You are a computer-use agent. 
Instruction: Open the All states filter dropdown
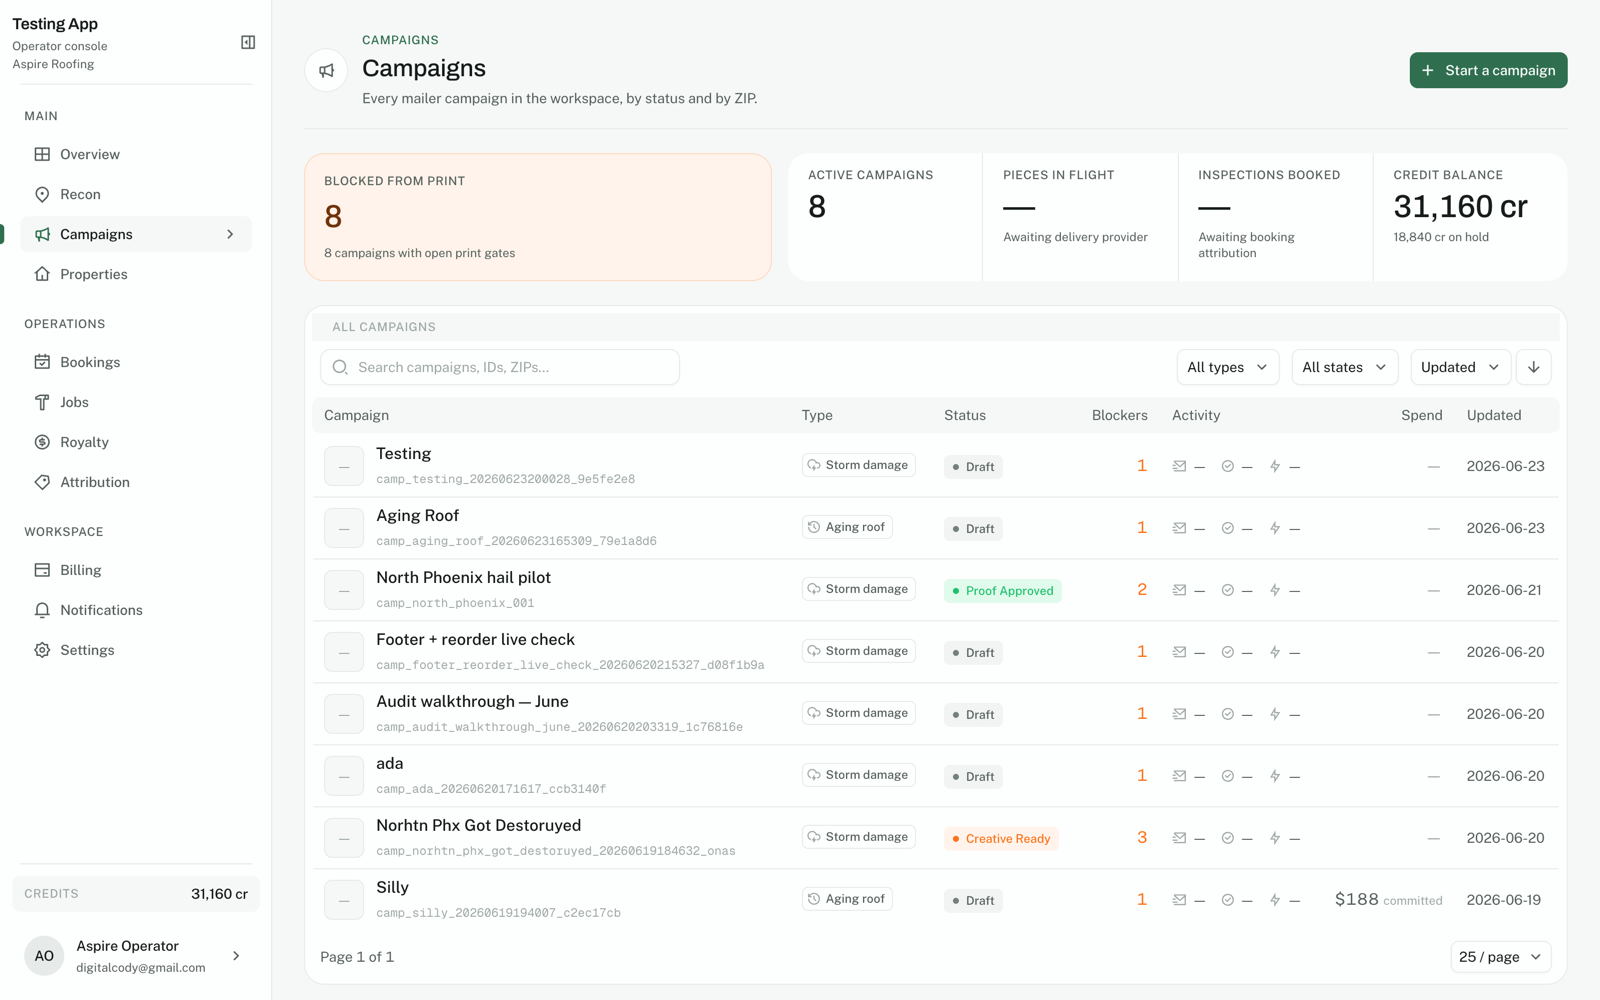coord(1345,367)
